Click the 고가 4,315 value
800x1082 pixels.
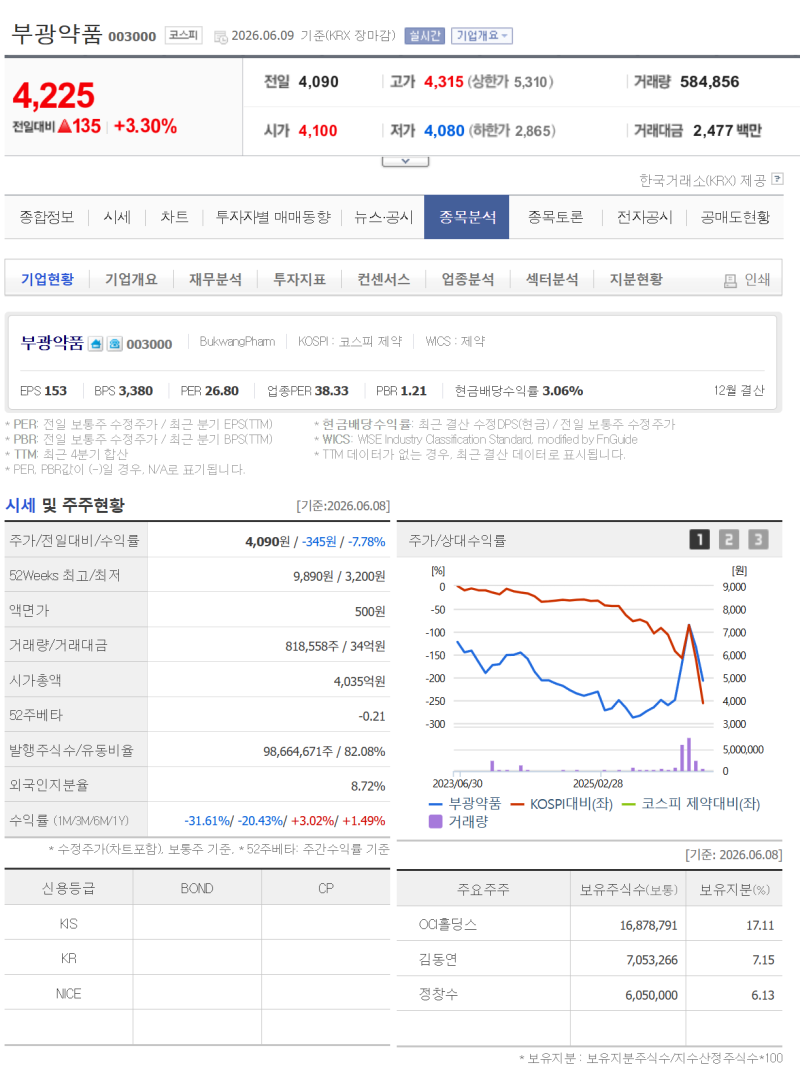(x=444, y=81)
